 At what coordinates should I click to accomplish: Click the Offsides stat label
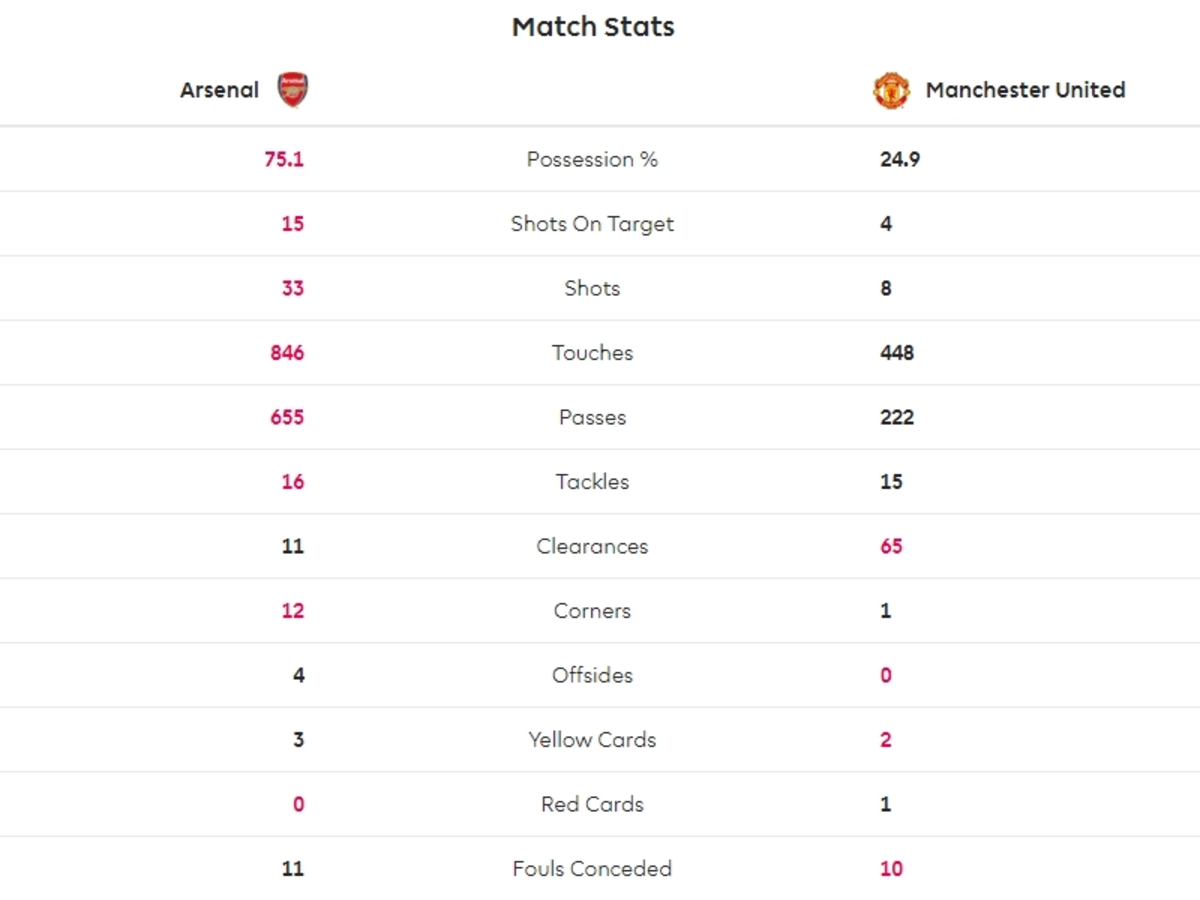(592, 675)
